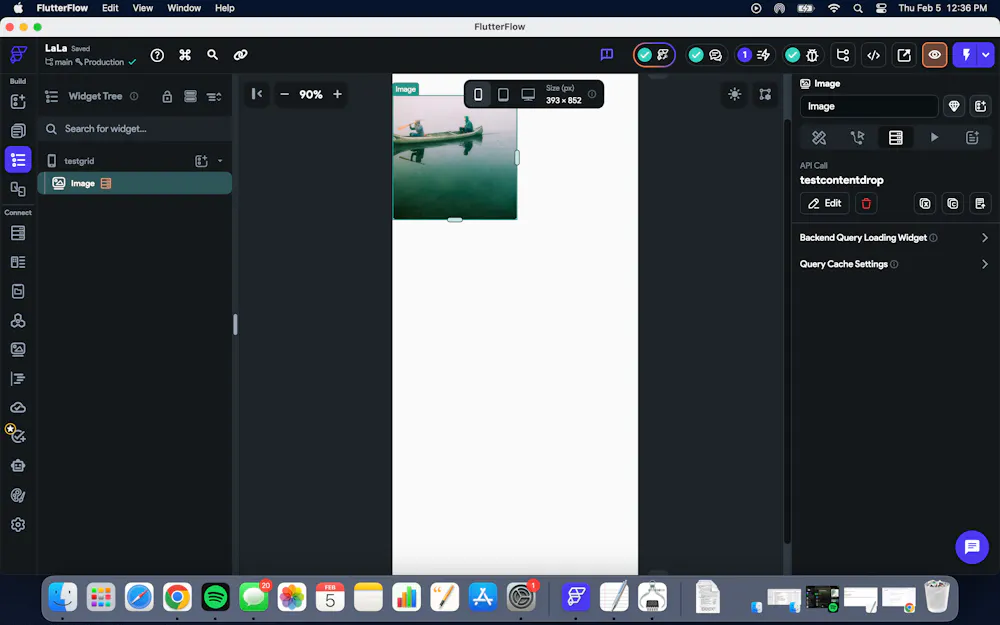
Task: Open the keyboard shortcuts command icon
Action: [x=185, y=55]
